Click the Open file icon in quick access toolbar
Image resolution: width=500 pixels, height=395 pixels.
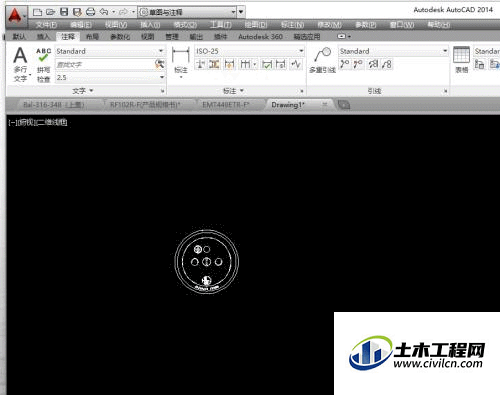(x=51, y=12)
